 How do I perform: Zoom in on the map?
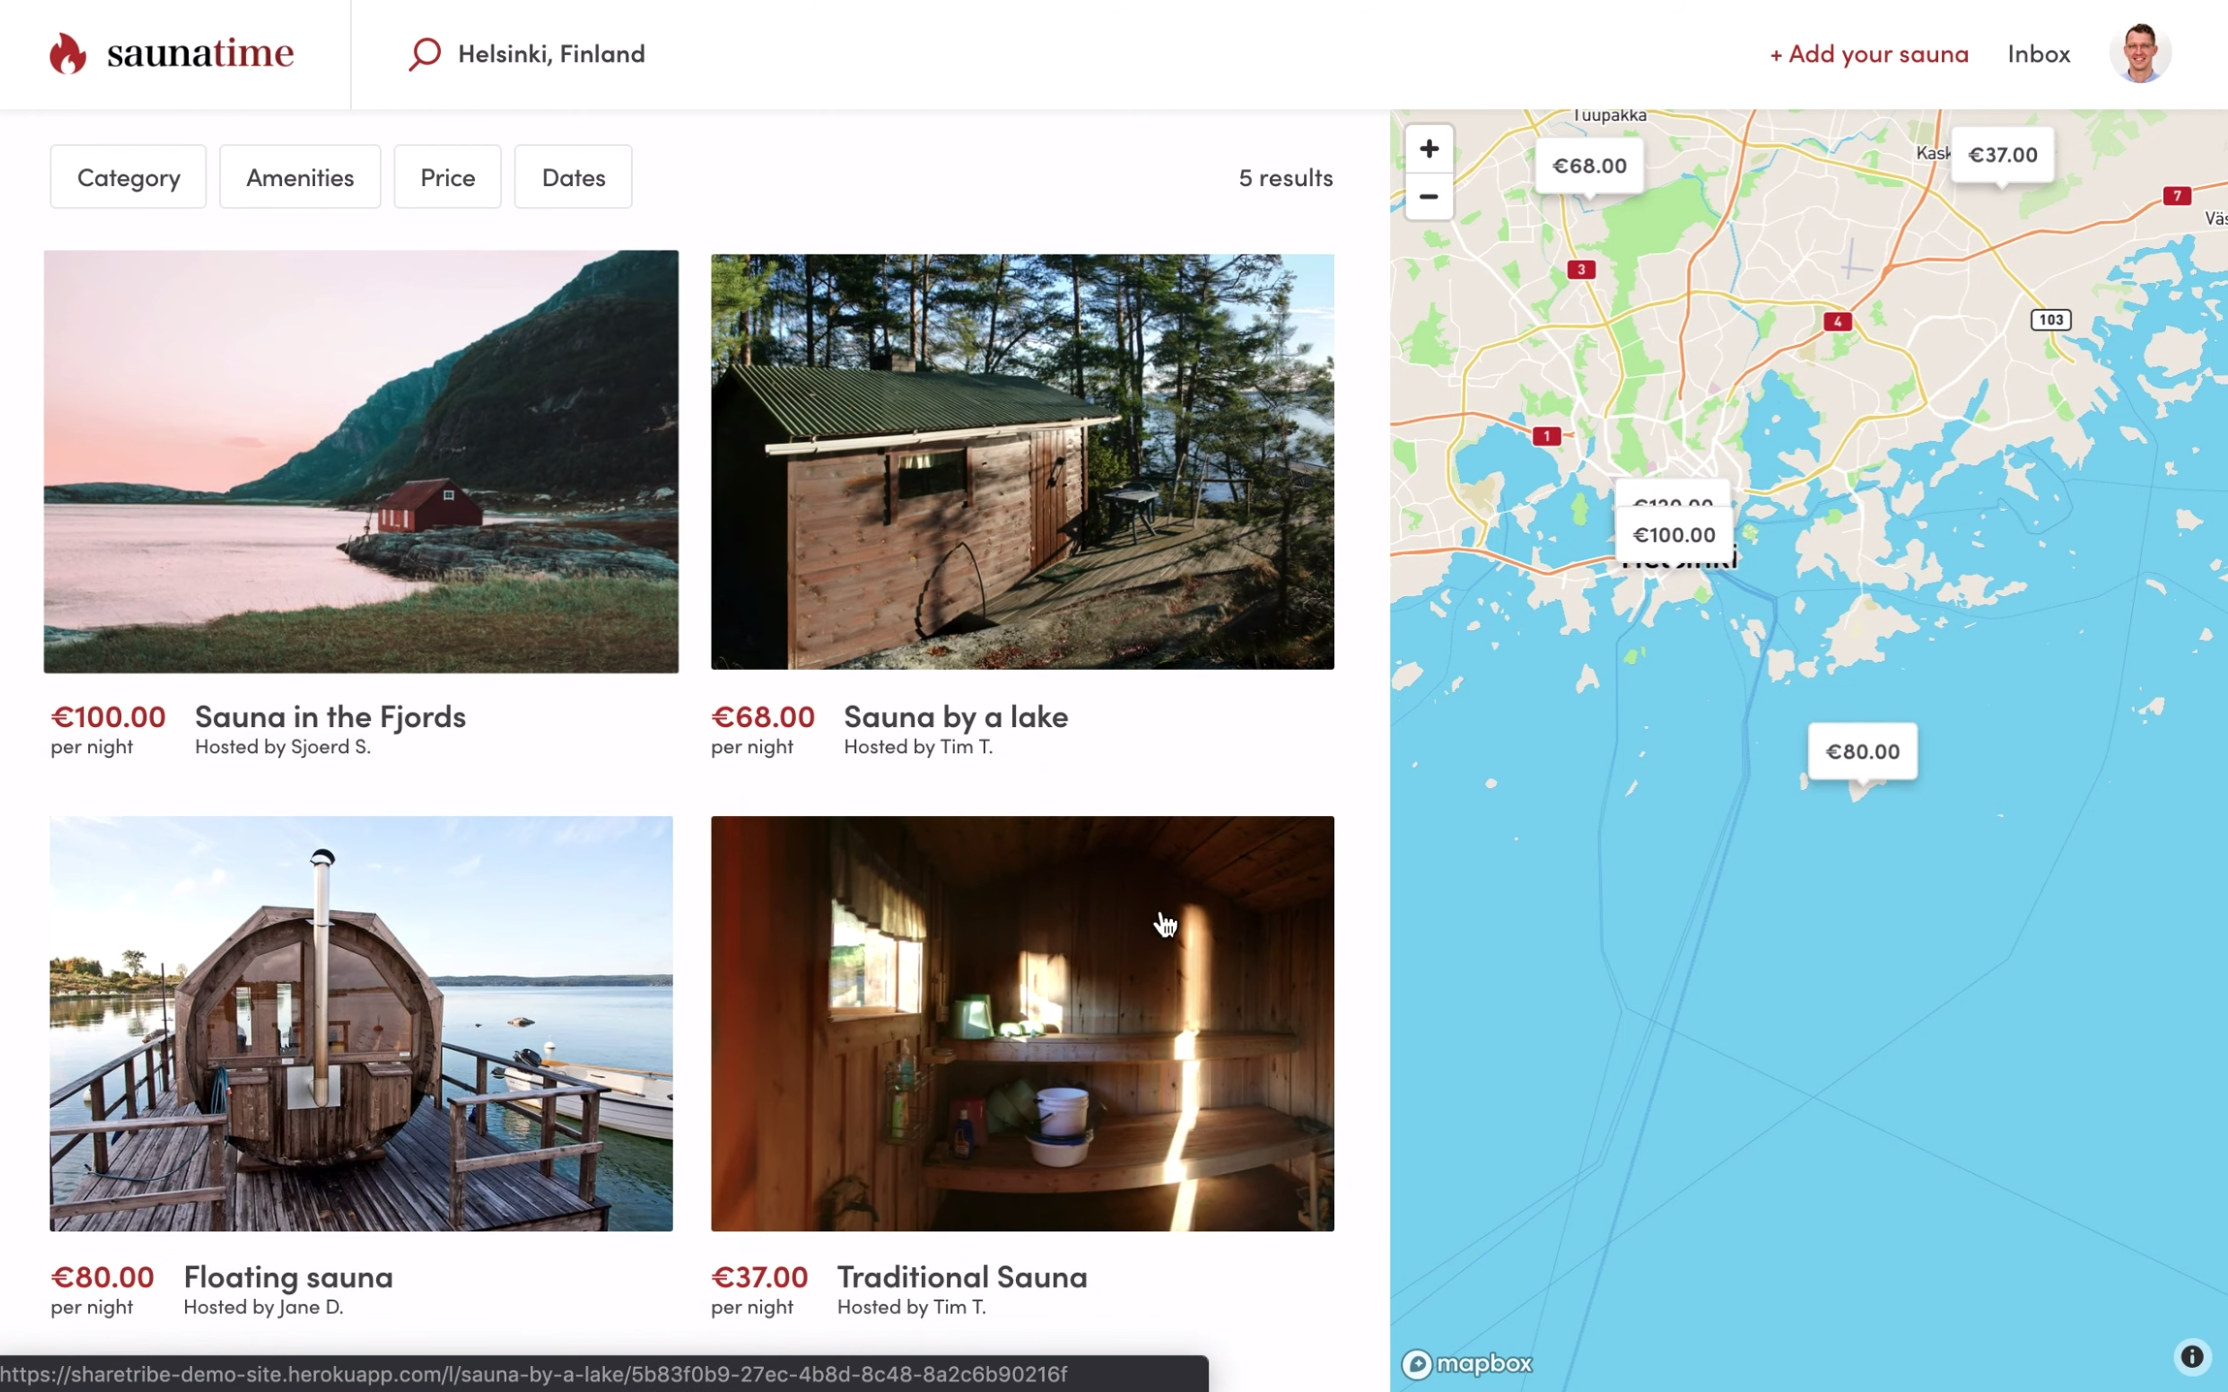point(1428,149)
